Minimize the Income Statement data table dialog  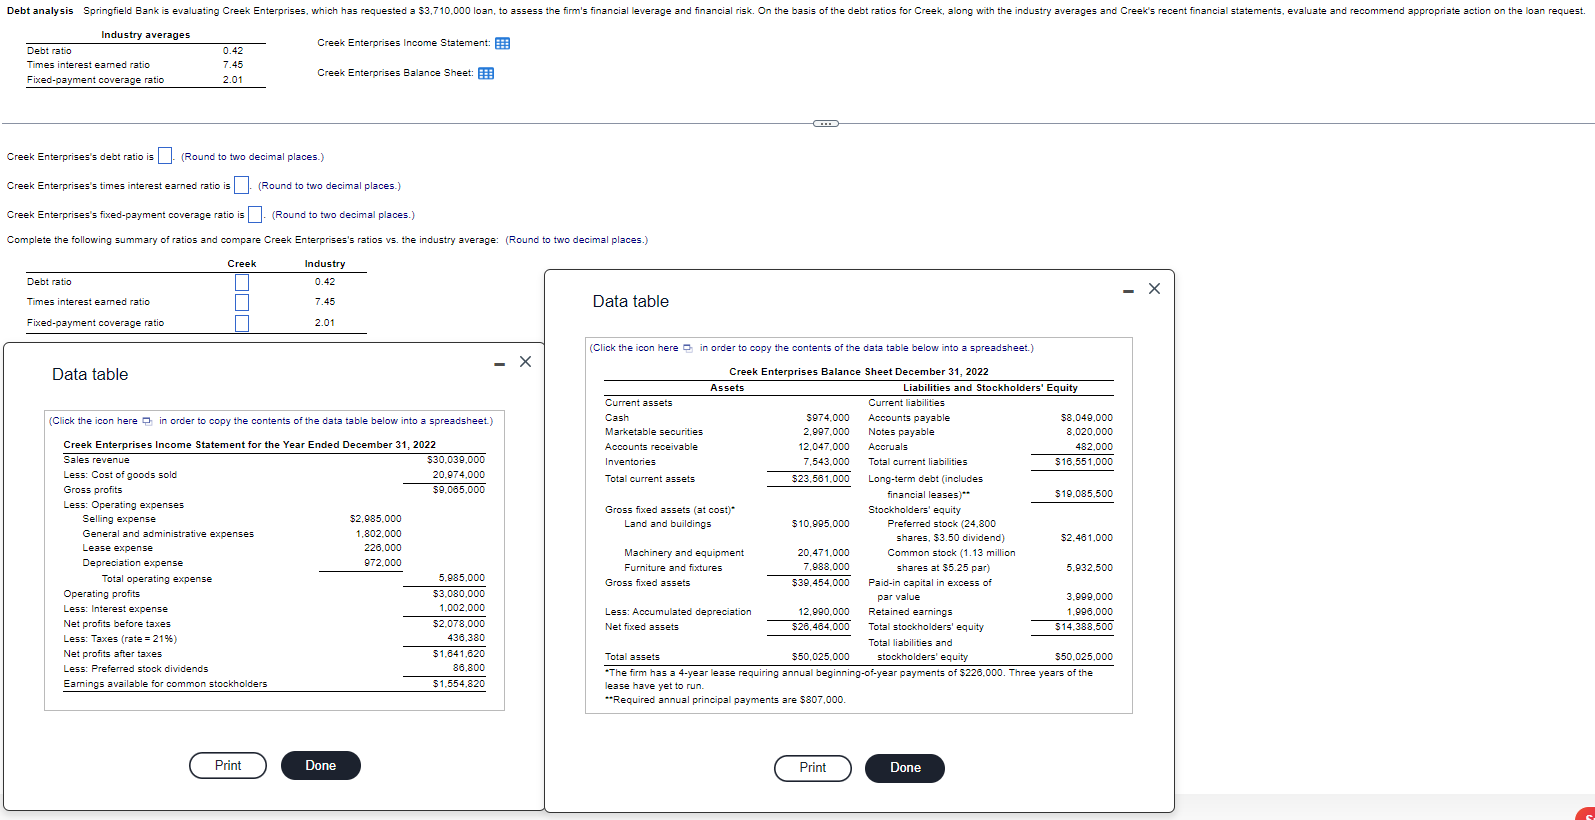(x=500, y=364)
